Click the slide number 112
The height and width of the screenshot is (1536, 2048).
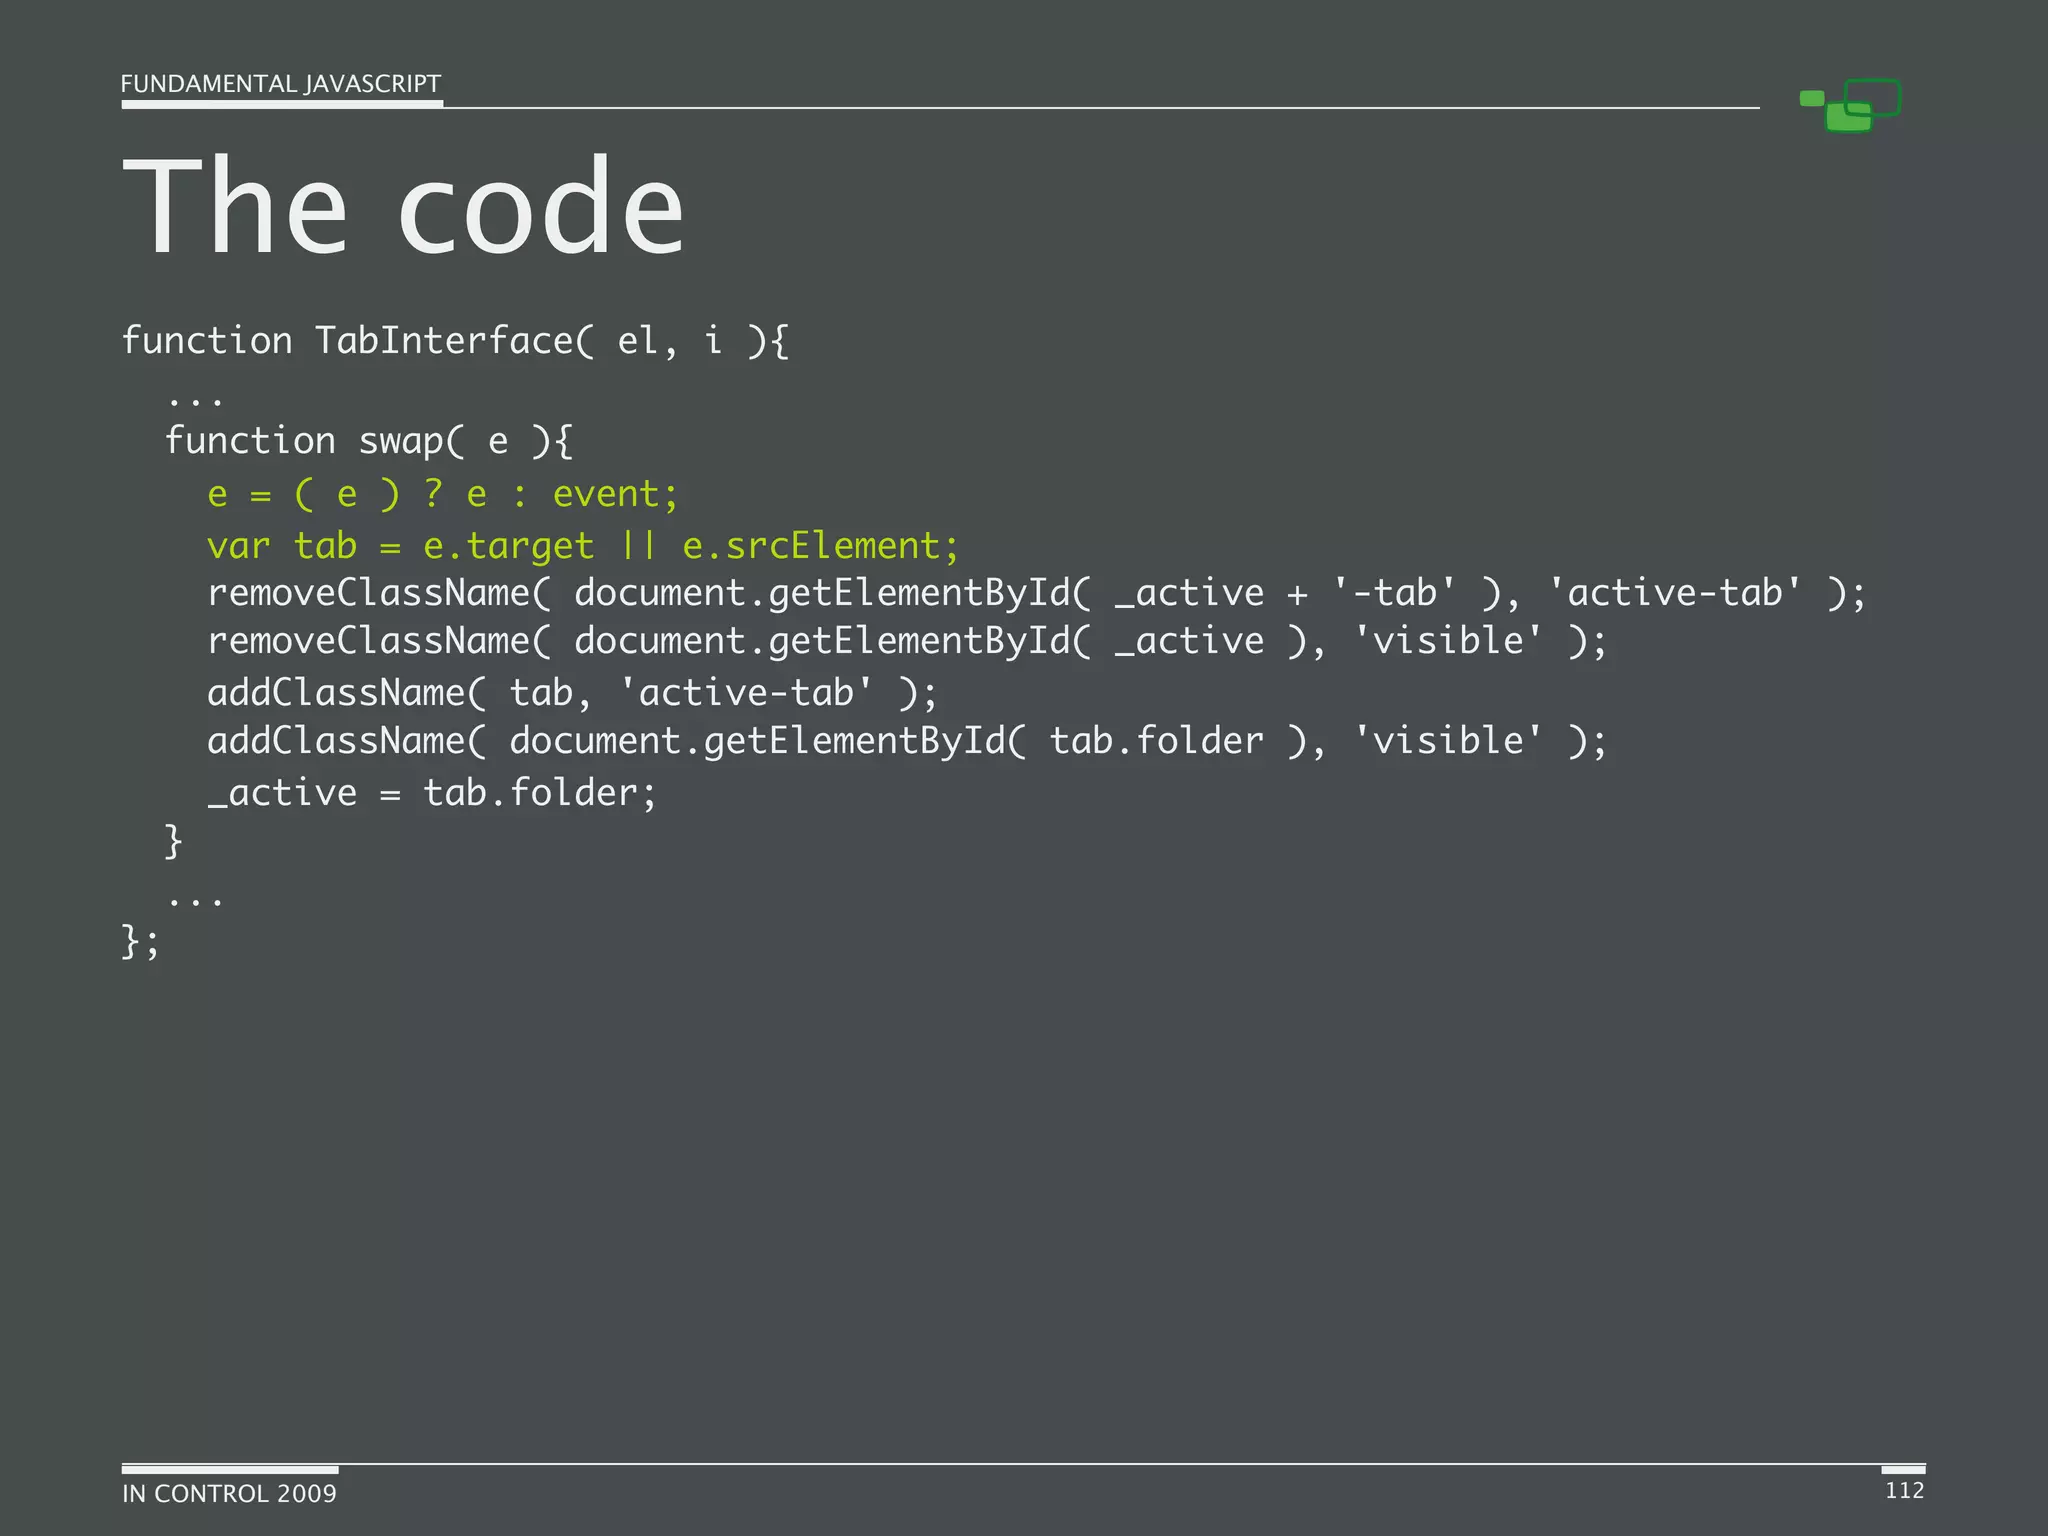1904,1490
